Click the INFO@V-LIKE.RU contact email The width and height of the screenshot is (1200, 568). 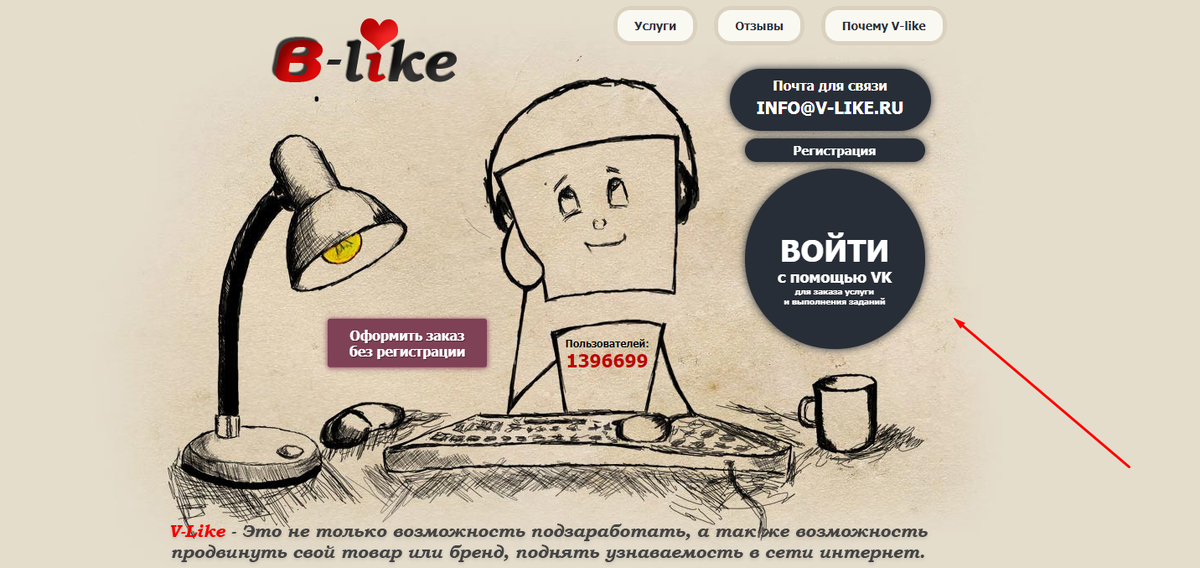pos(830,107)
